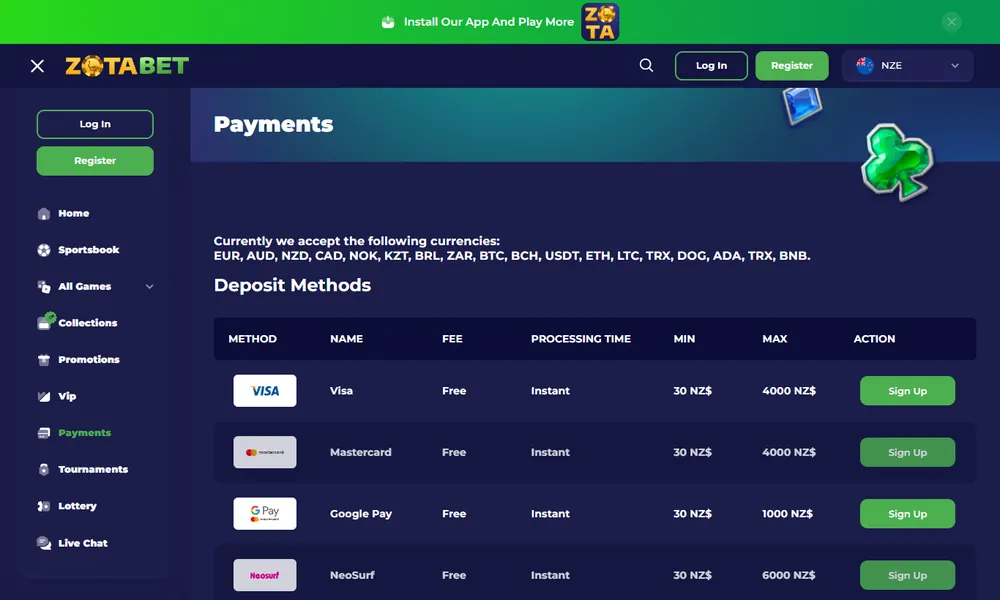Viewport: 1000px width, 600px height.
Task: Click the Tournaments icon
Action: pos(43,469)
